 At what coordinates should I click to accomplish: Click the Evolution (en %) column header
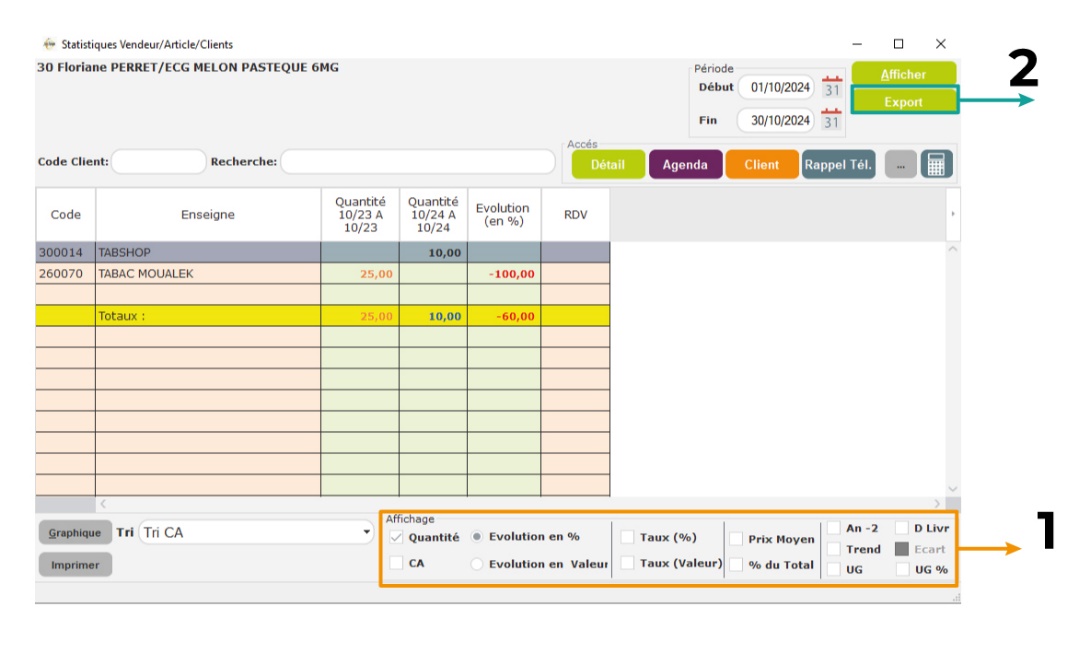point(504,215)
